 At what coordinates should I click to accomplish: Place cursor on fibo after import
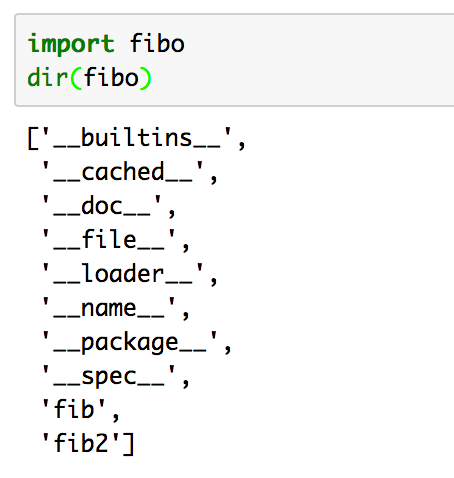pyautogui.click(x=157, y=43)
